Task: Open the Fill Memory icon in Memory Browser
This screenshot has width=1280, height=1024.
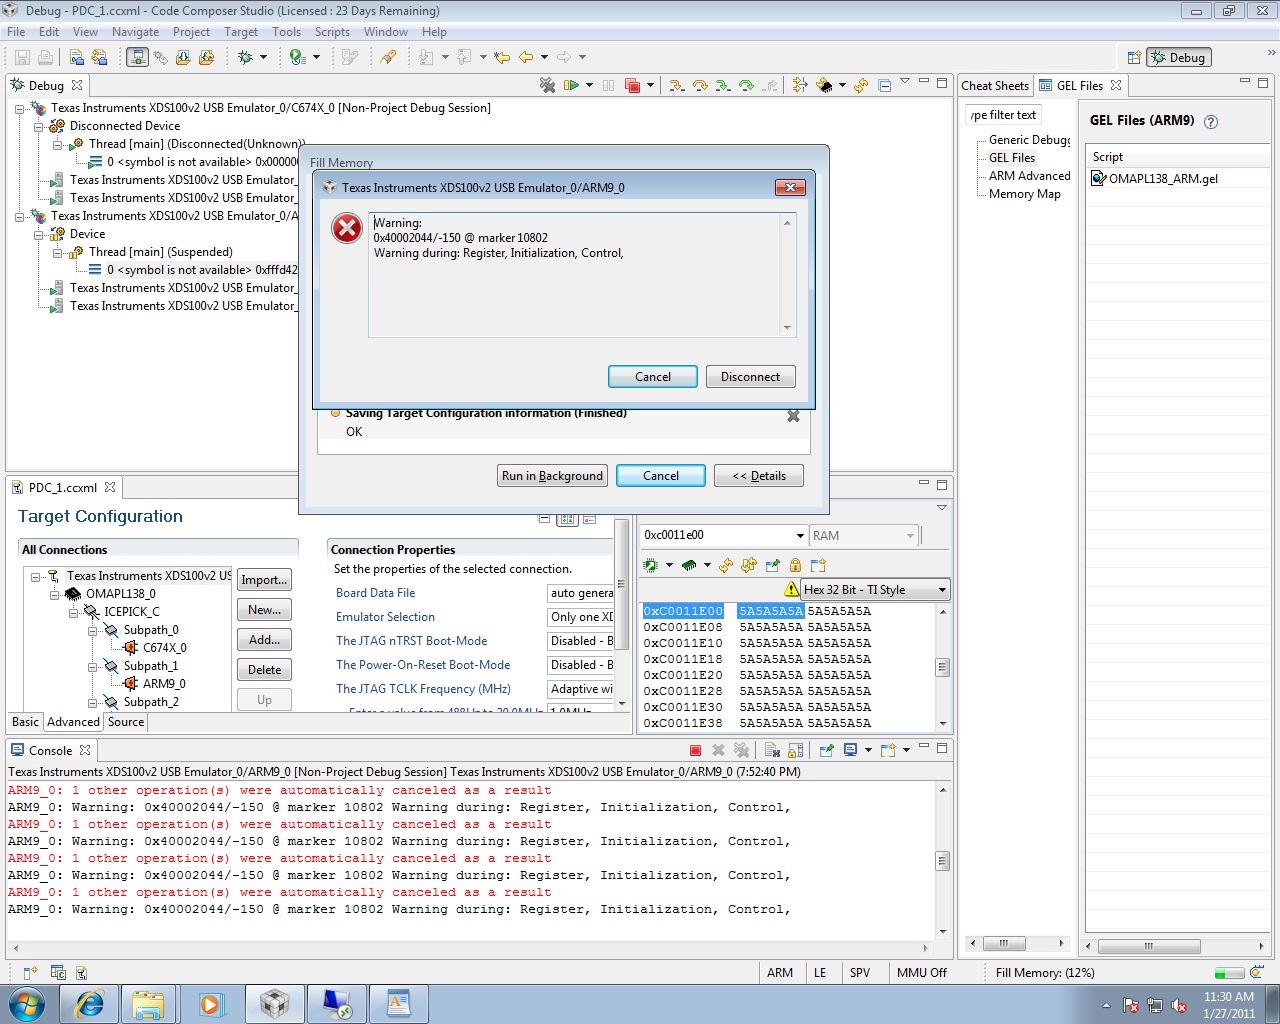Action: pyautogui.click(x=749, y=565)
